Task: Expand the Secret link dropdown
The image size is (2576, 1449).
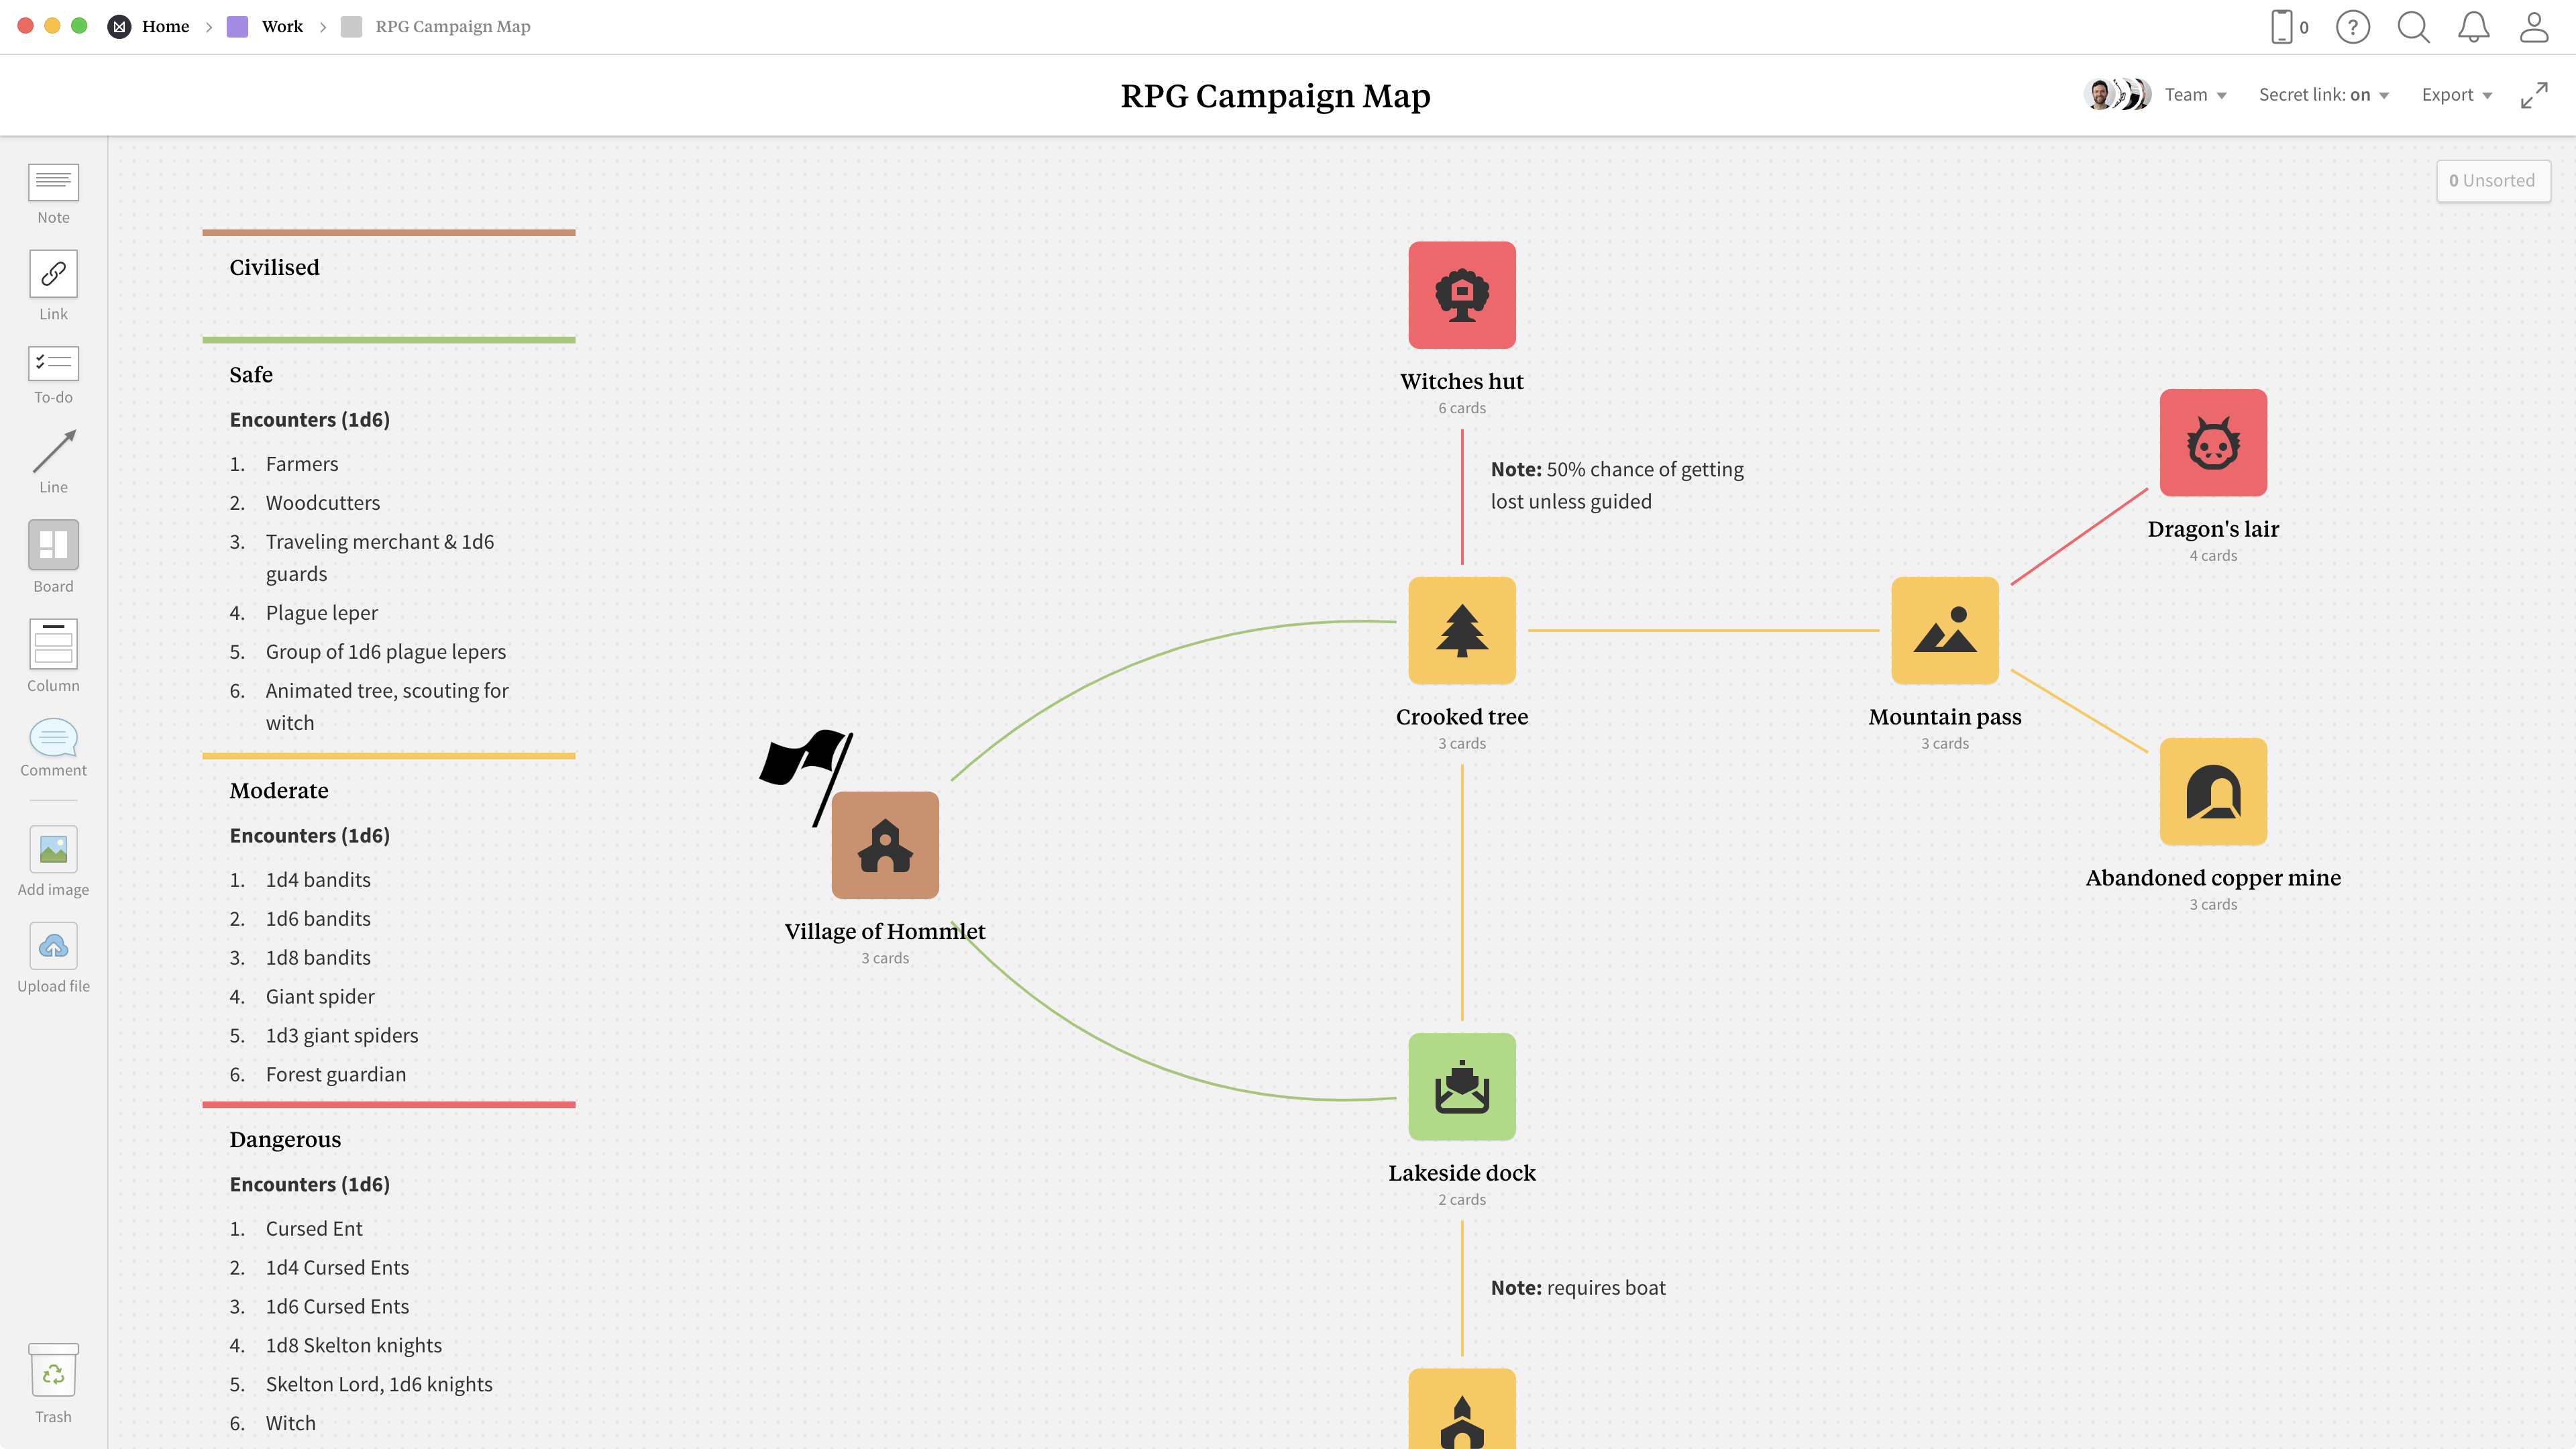Action: pyautogui.click(x=2323, y=95)
